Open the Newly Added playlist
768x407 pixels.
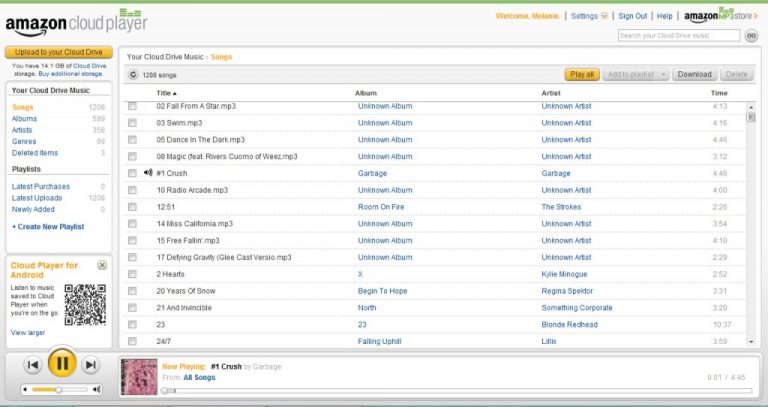(x=33, y=209)
